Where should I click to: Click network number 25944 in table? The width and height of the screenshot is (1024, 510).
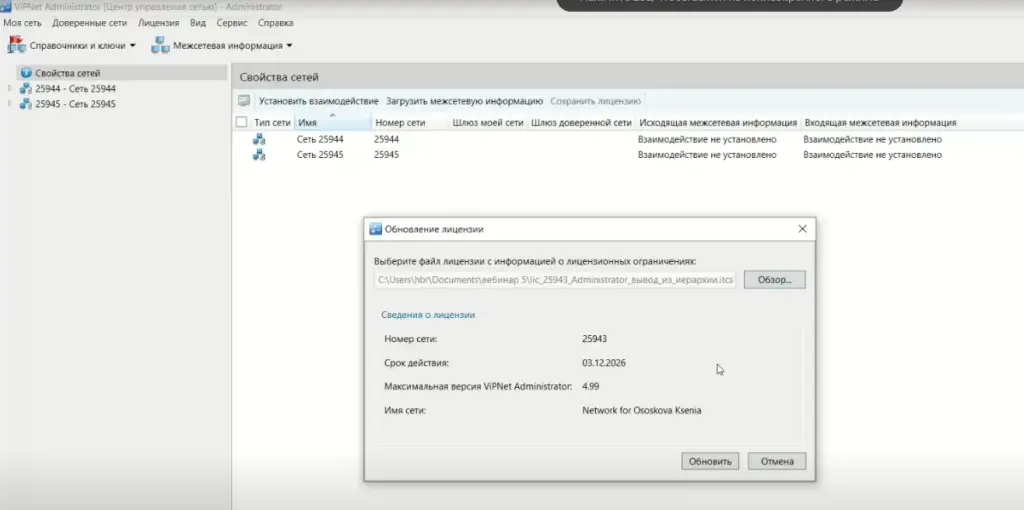click(387, 139)
